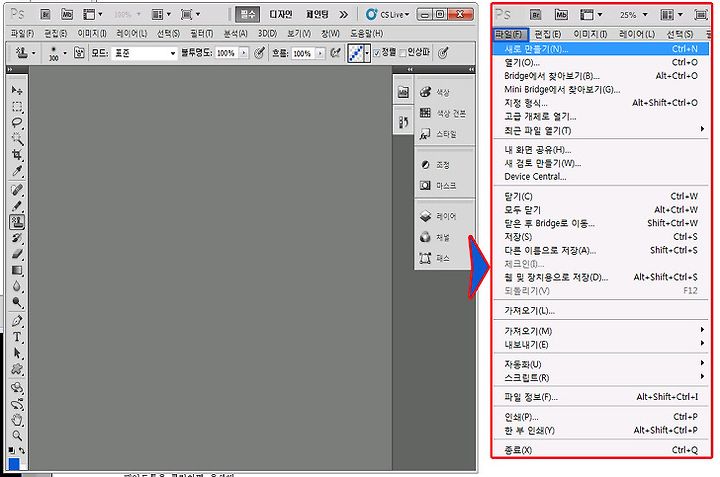Toggle the 인상파 checkbox
Viewport: 720px width, 477px height.
[403, 53]
